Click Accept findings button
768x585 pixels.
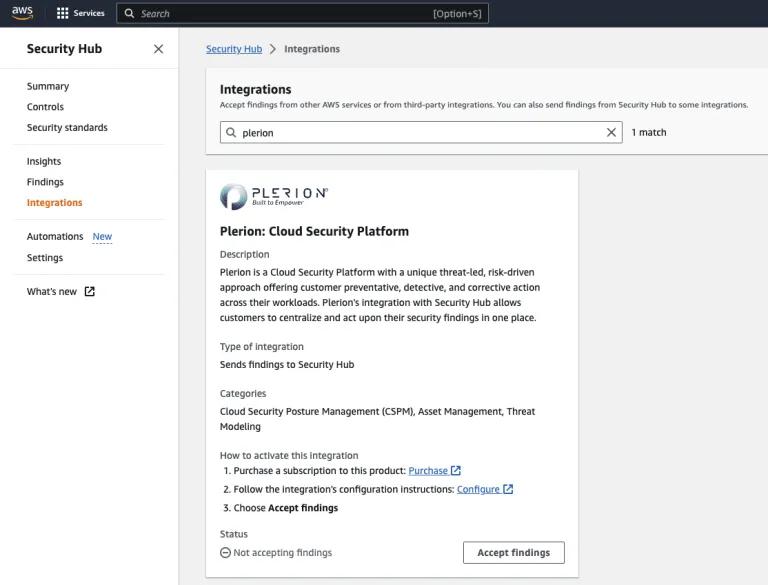513,553
